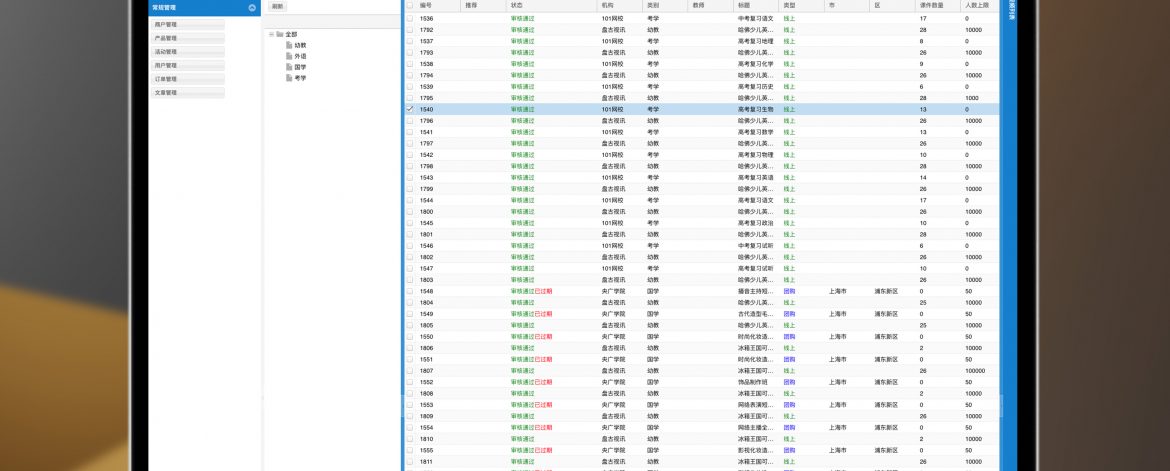The width and height of the screenshot is (1170, 471).
Task: Check the checkbox for row 1537
Action: (x=410, y=41)
